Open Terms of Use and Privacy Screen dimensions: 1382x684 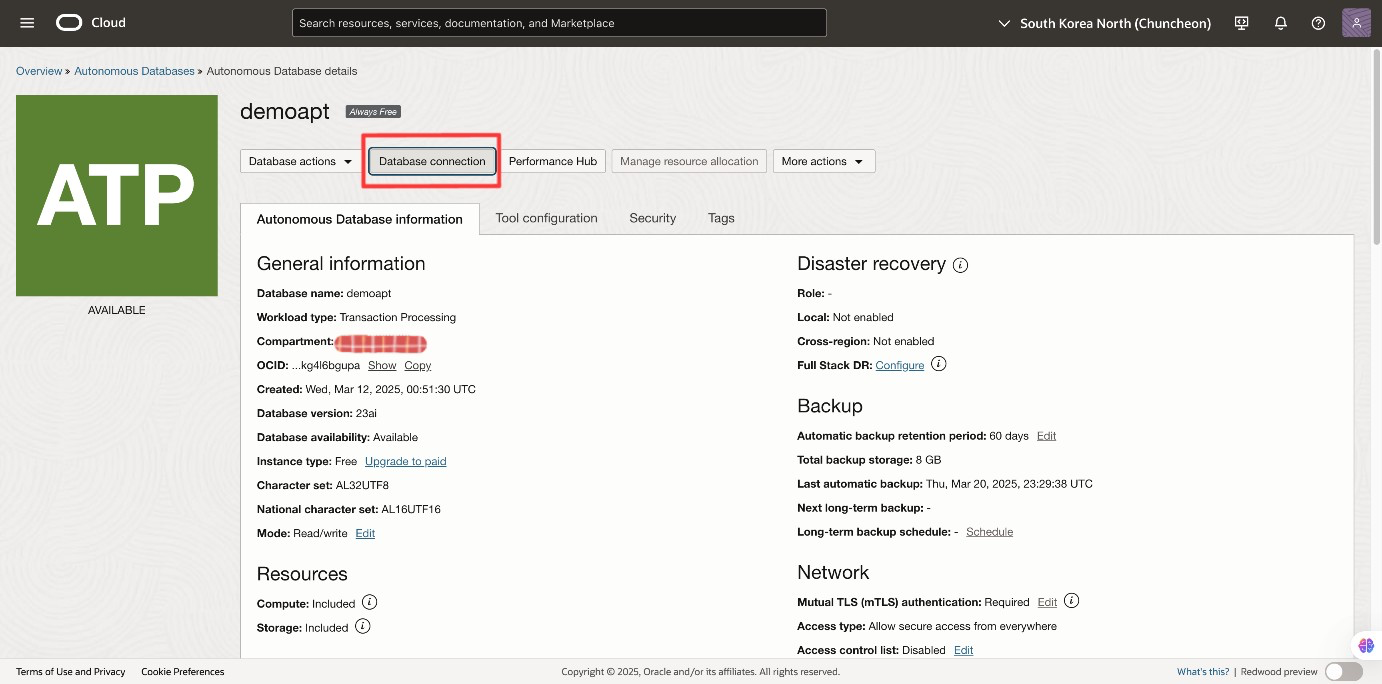[x=71, y=672]
